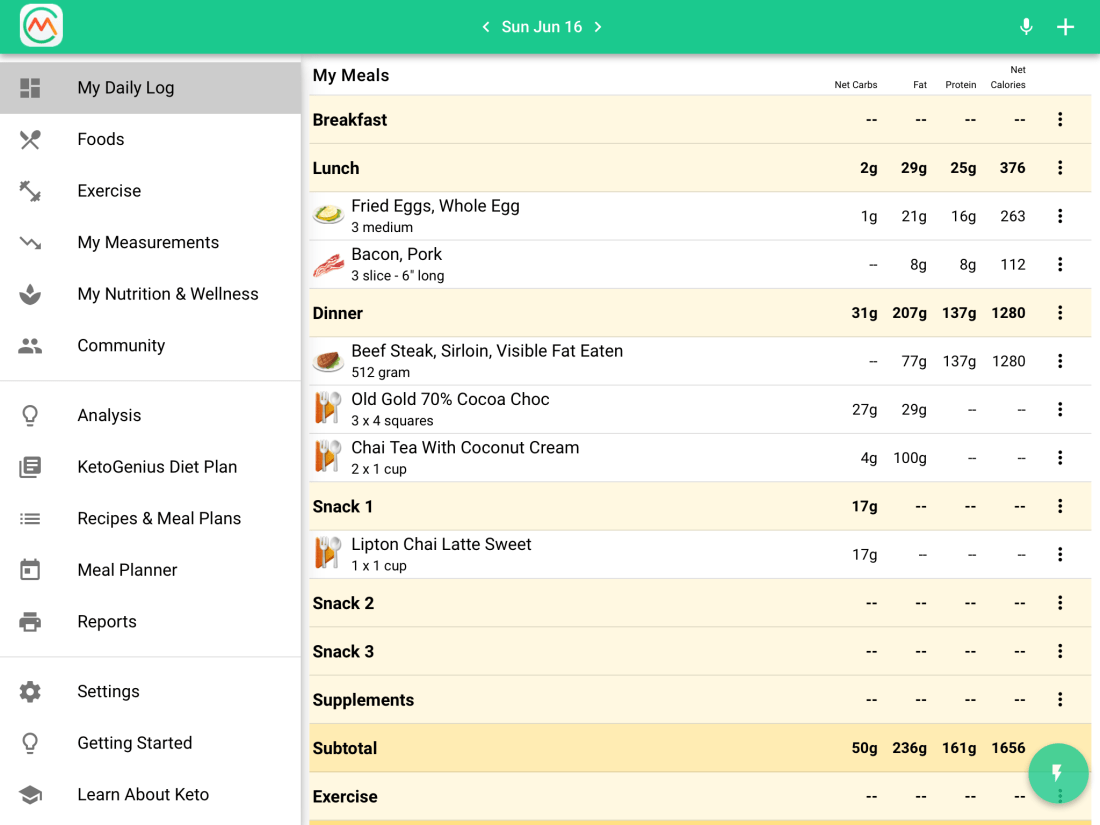
Task: Click the Community people icon
Action: 30,346
